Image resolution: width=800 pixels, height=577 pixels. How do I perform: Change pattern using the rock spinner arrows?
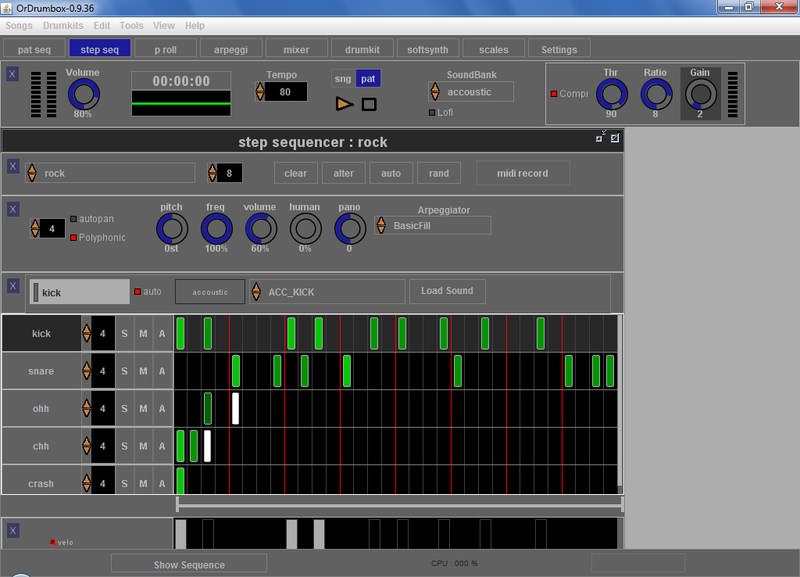pyautogui.click(x=32, y=173)
